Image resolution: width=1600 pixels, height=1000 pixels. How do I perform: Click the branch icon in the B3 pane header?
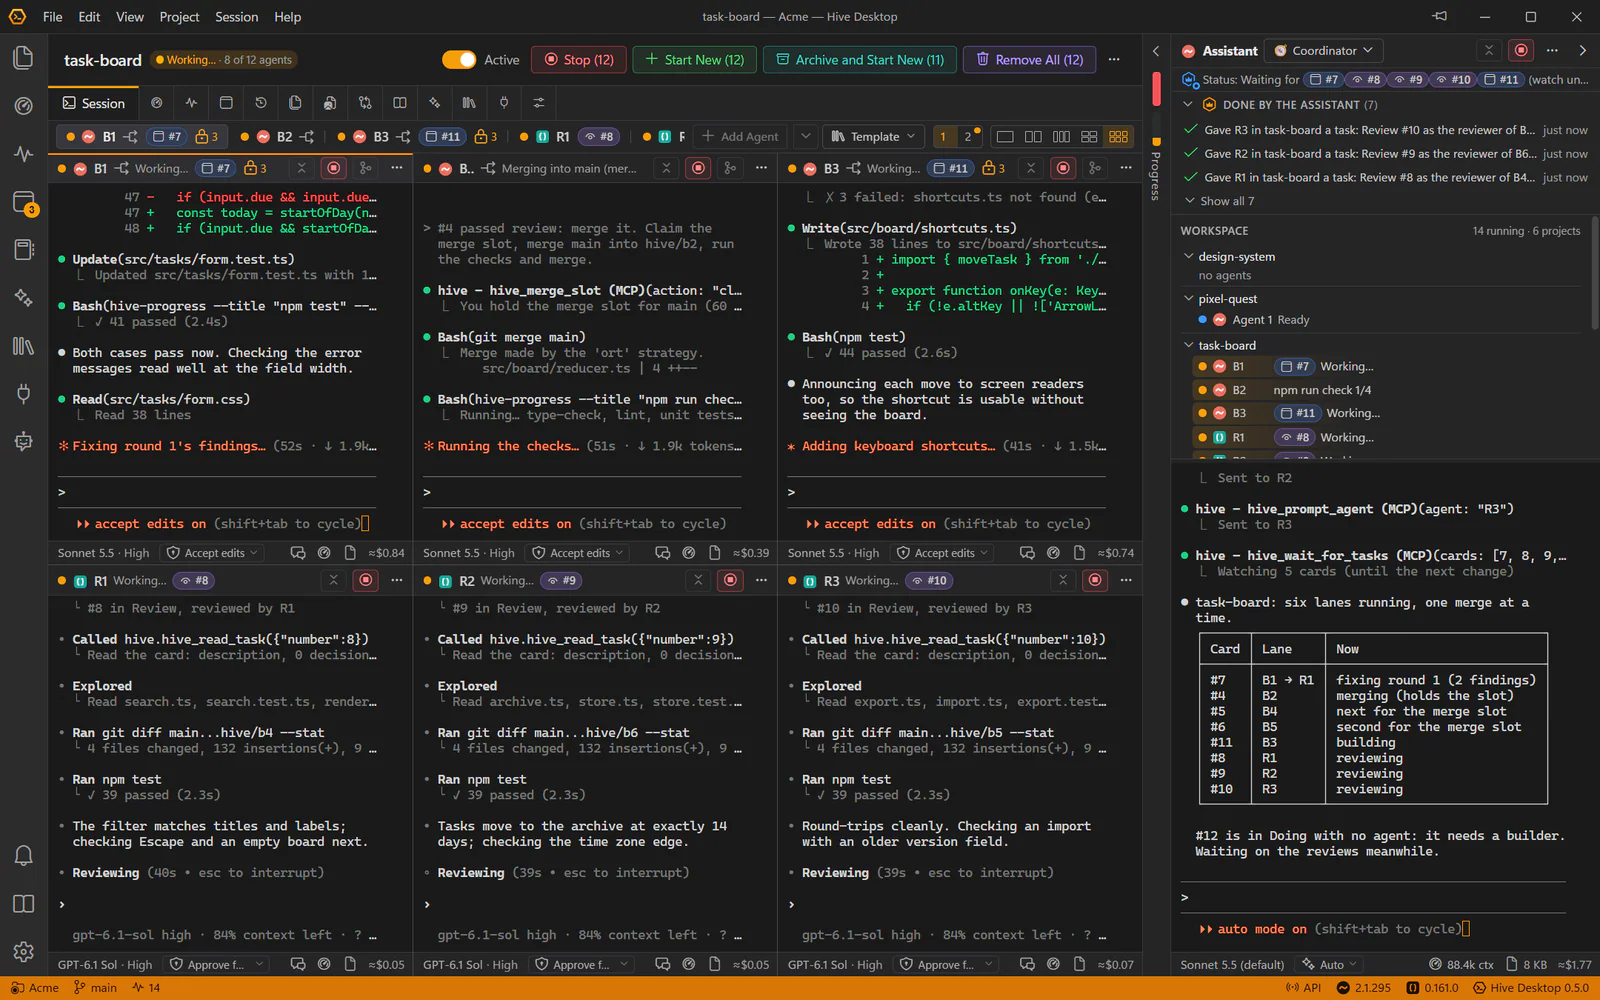pyautogui.click(x=1095, y=169)
